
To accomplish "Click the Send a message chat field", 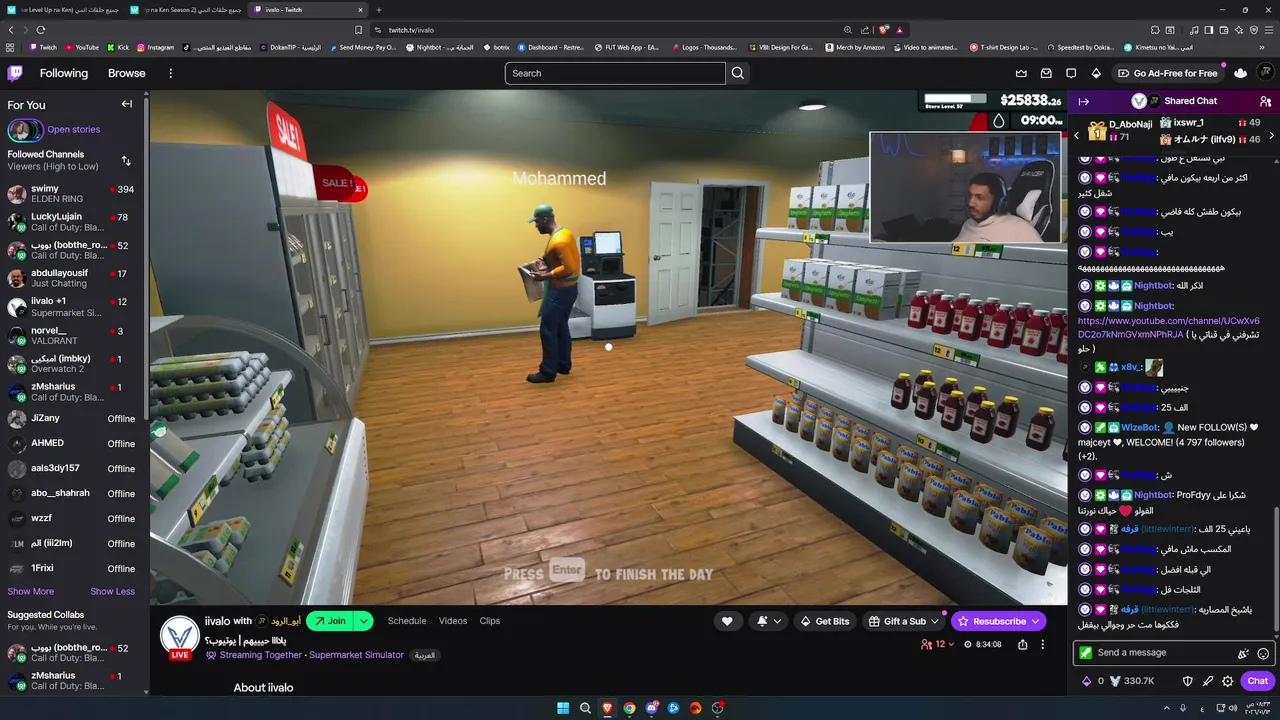I will 1173,653.
